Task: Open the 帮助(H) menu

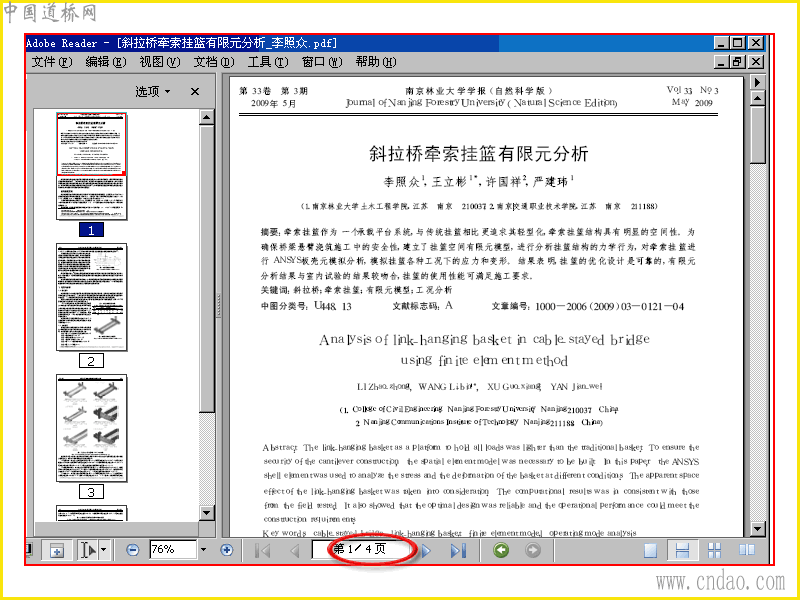Action: [376, 62]
